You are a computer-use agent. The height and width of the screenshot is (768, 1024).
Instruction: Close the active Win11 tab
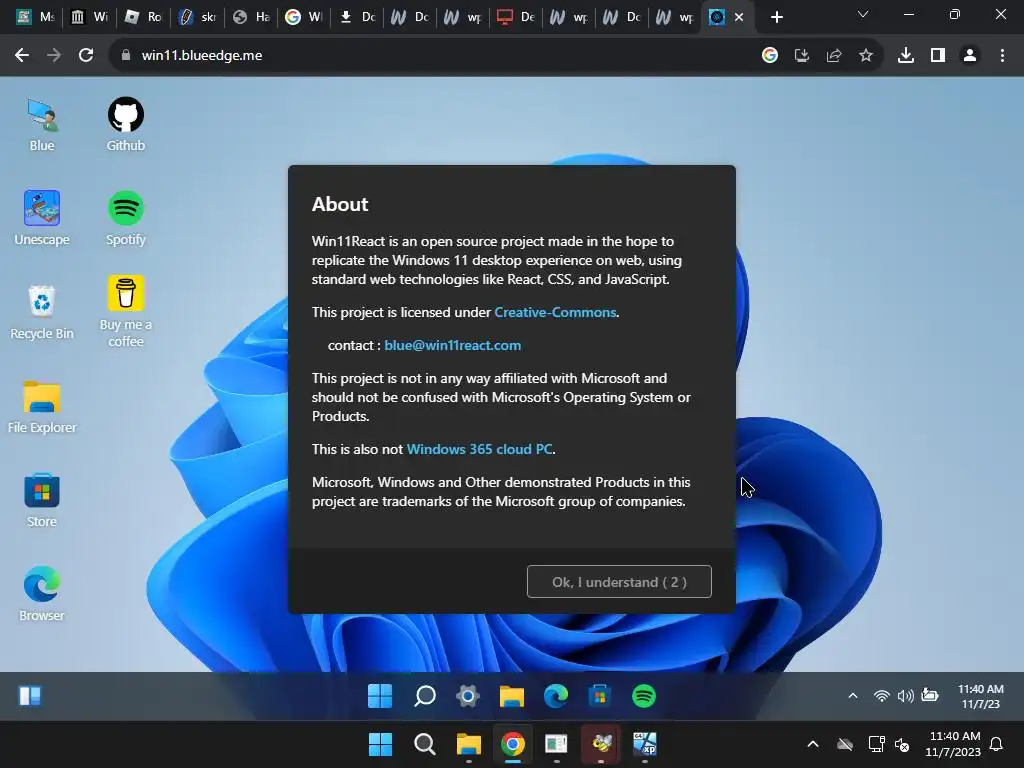click(x=739, y=17)
